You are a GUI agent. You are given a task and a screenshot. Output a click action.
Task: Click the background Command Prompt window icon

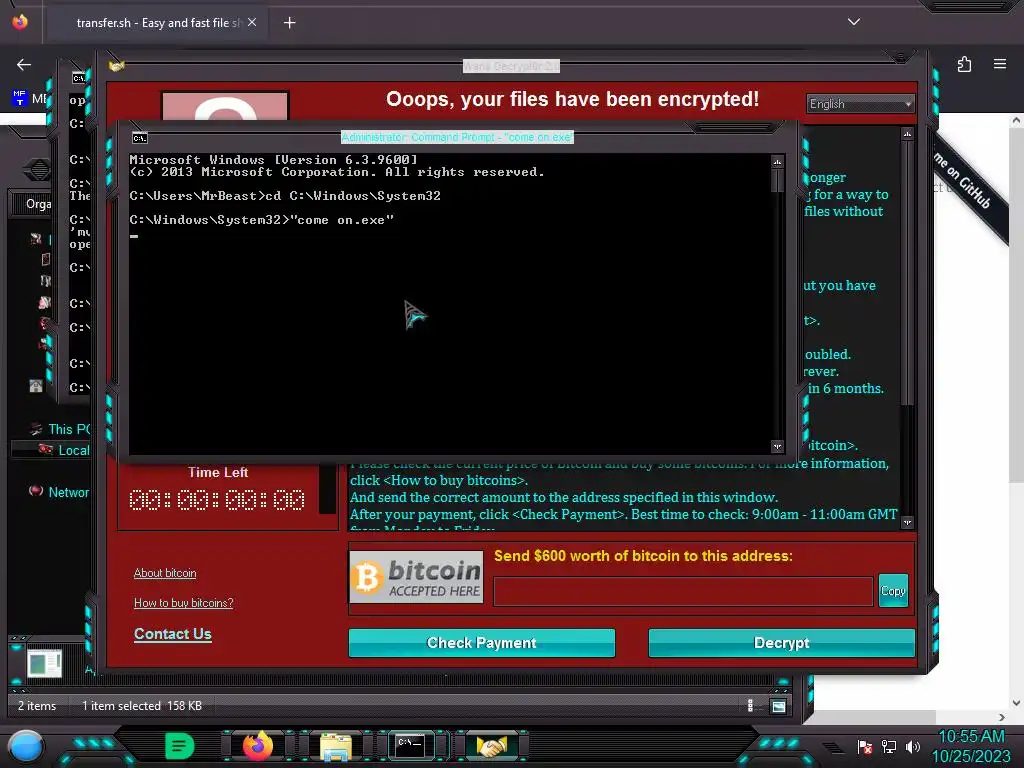pyautogui.click(x=78, y=78)
